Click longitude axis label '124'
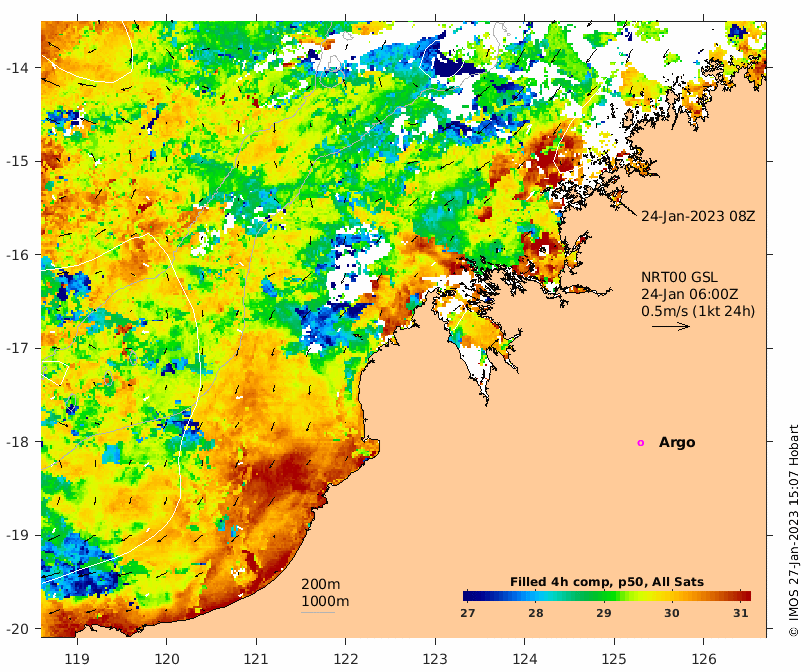Screen dimensions: 810x672 coord(525,659)
